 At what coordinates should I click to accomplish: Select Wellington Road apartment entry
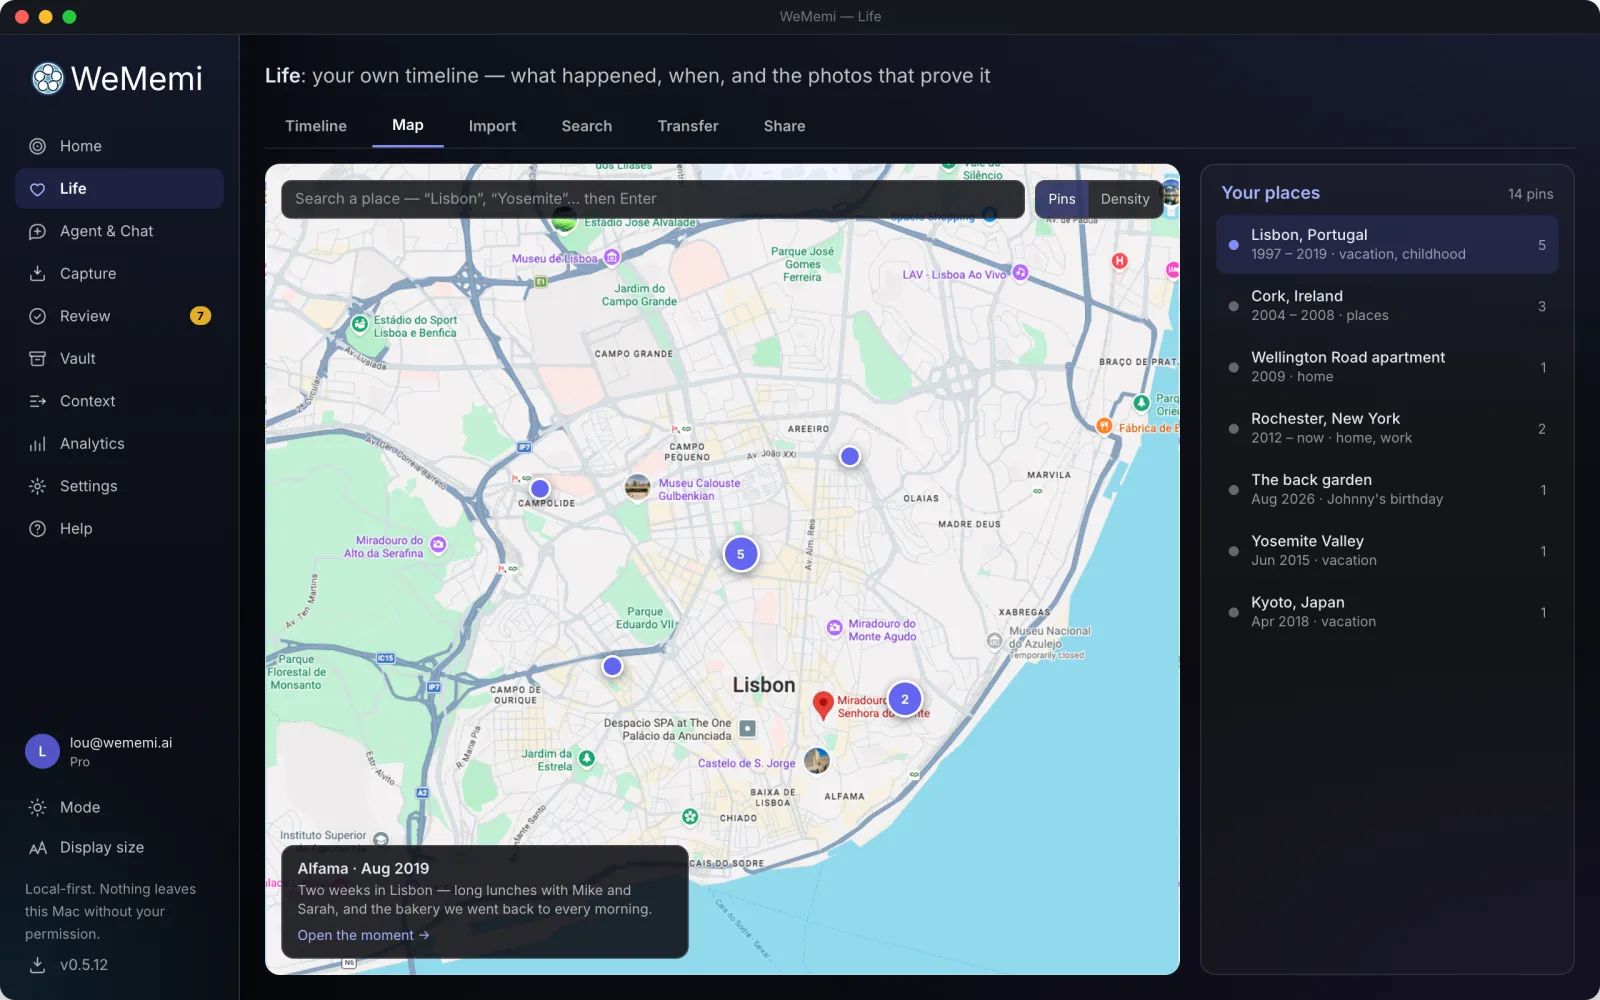click(x=1387, y=367)
